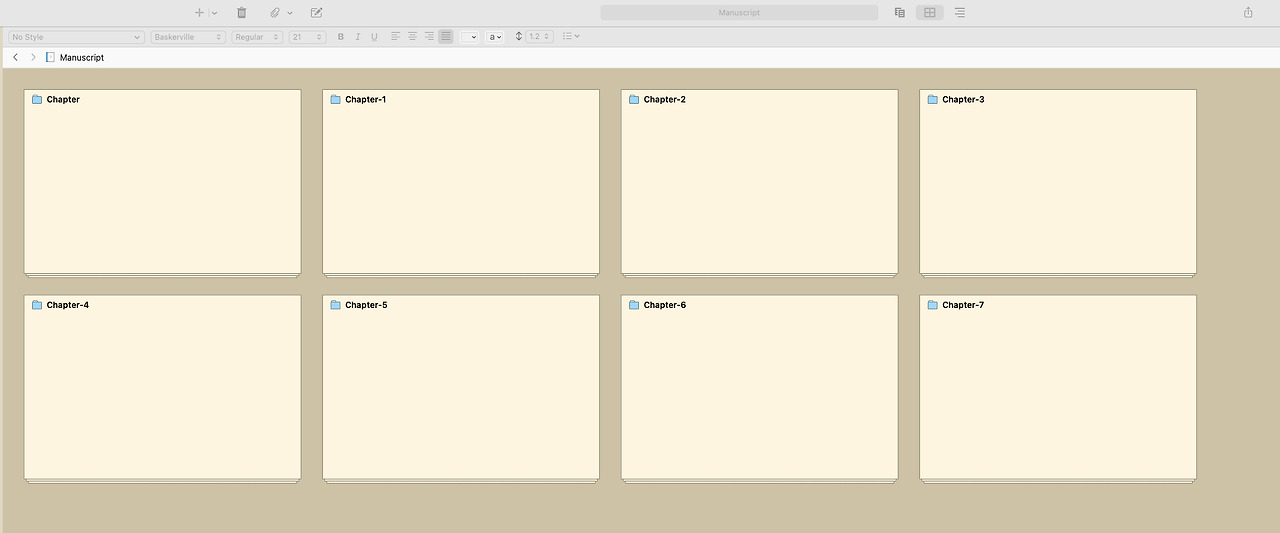Select the Chapter index card
Screen dimensions: 1280x533
click(162, 182)
